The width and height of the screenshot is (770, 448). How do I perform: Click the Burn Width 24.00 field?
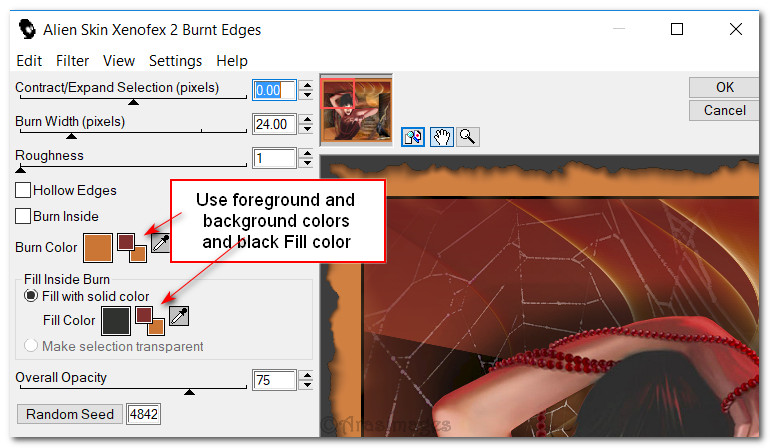[275, 124]
